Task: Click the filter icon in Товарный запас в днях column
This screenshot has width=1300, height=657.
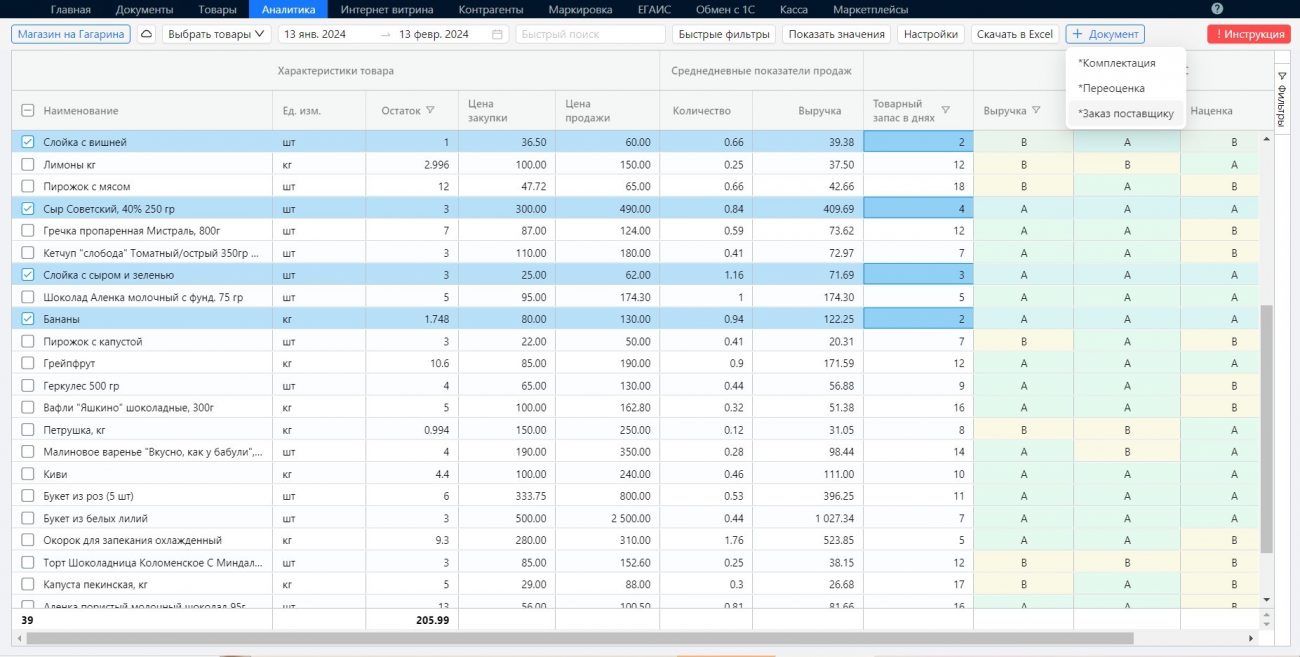Action: (x=945, y=110)
